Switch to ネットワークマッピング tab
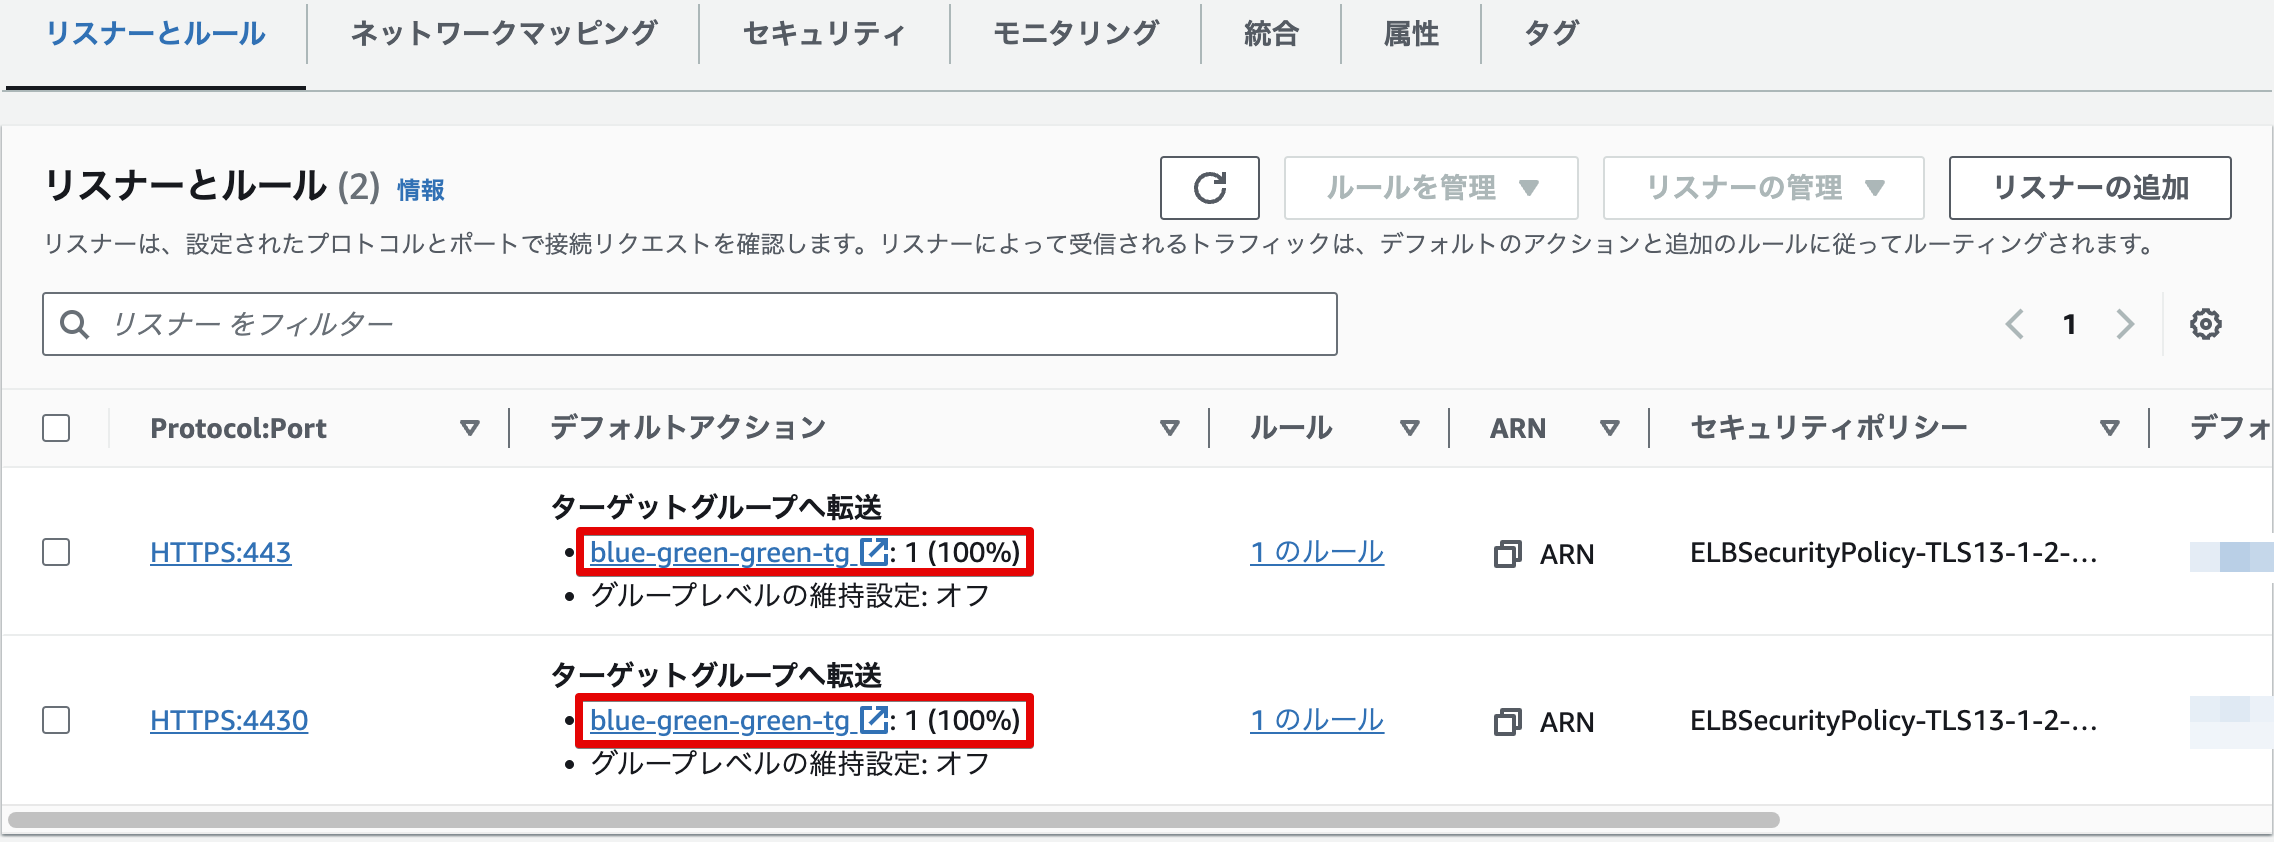This screenshot has width=2274, height=842. point(504,34)
